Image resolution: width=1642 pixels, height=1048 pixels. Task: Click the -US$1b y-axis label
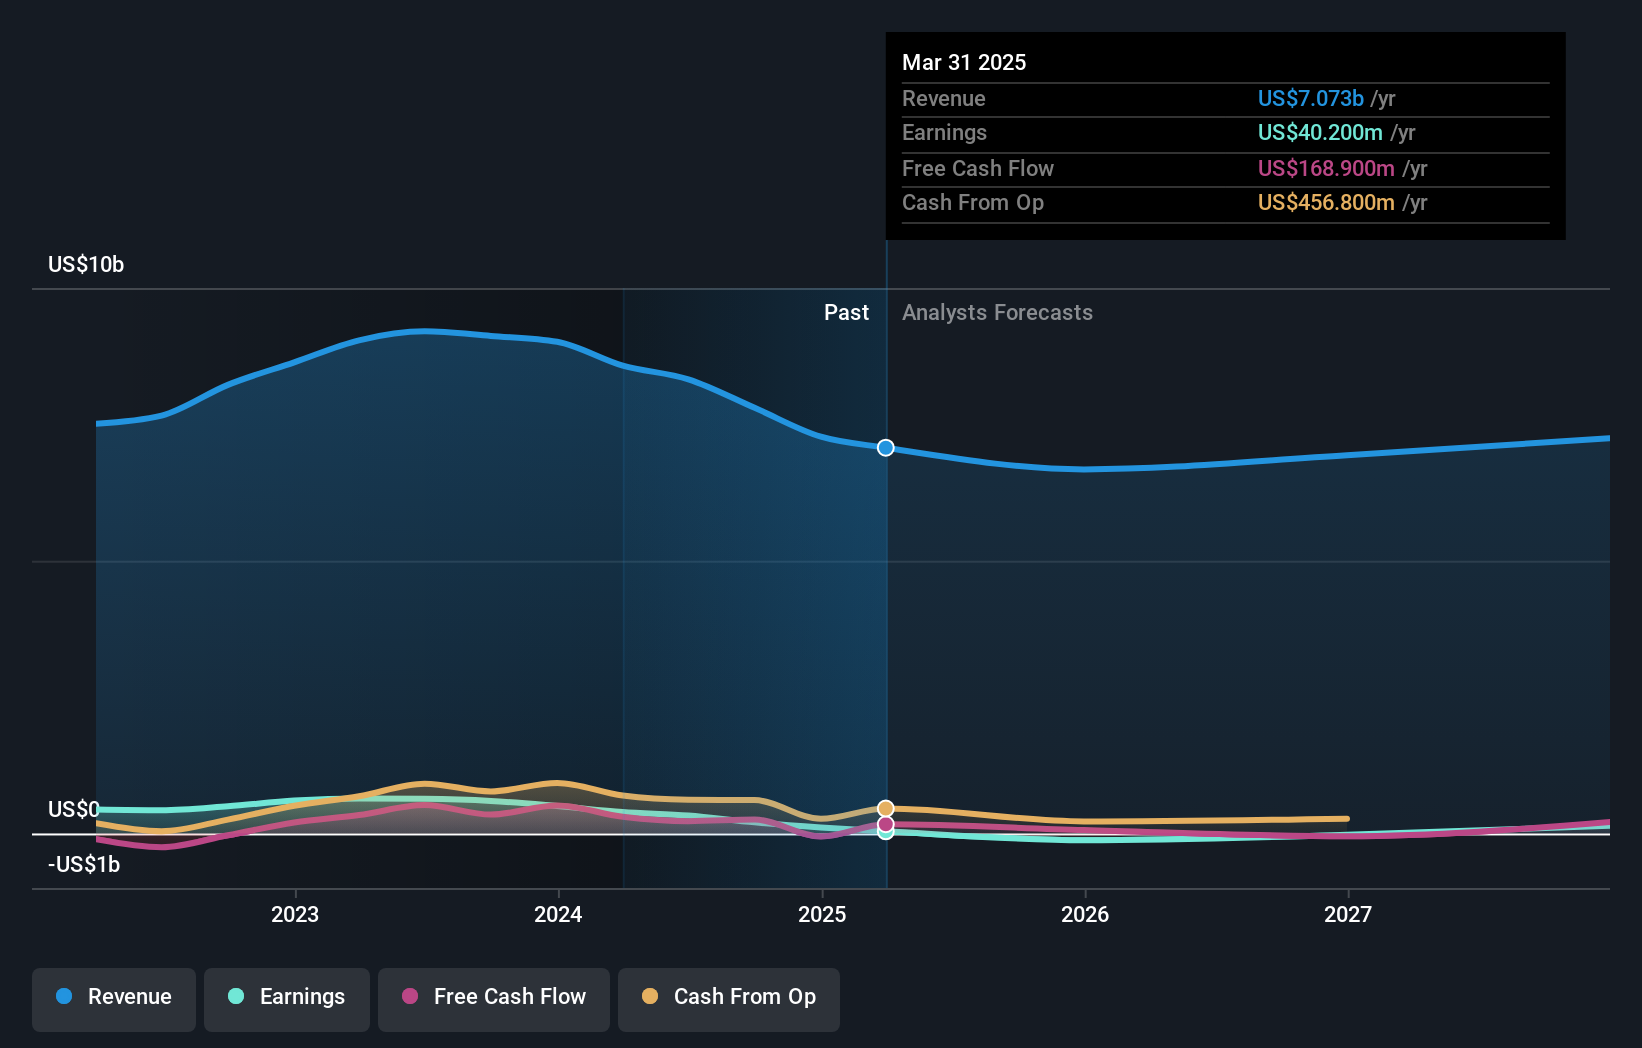pyautogui.click(x=84, y=865)
